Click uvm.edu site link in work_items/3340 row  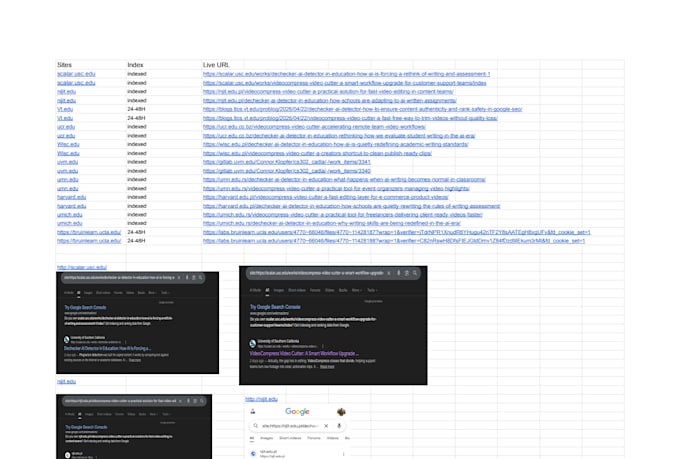click(x=68, y=171)
